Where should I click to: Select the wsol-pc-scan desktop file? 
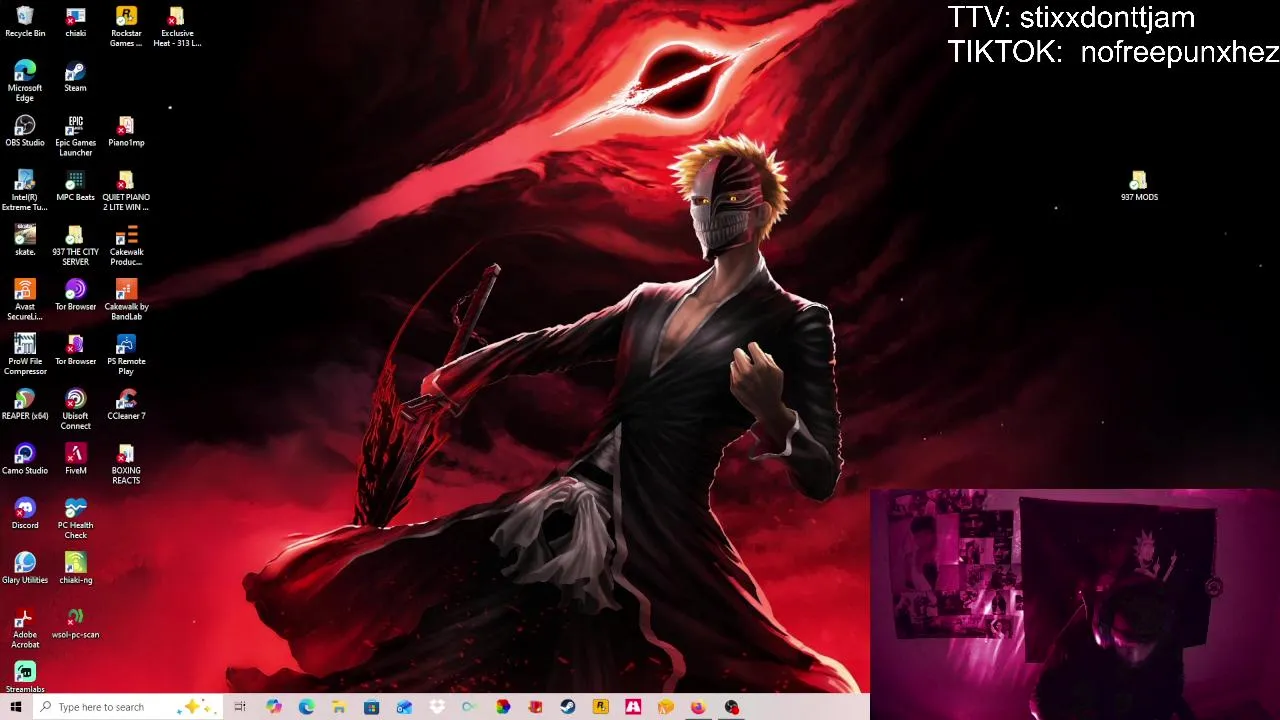[x=75, y=623]
